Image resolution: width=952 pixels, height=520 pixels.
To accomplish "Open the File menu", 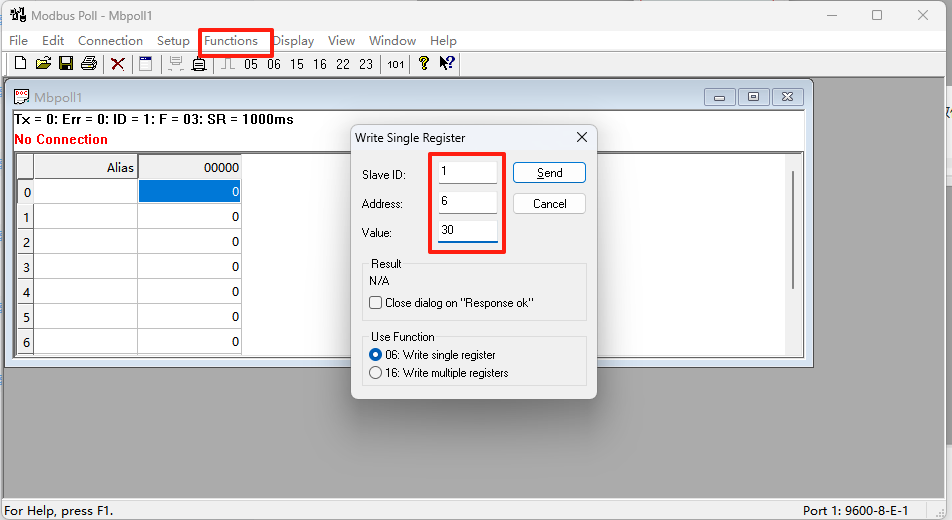I will click(18, 41).
